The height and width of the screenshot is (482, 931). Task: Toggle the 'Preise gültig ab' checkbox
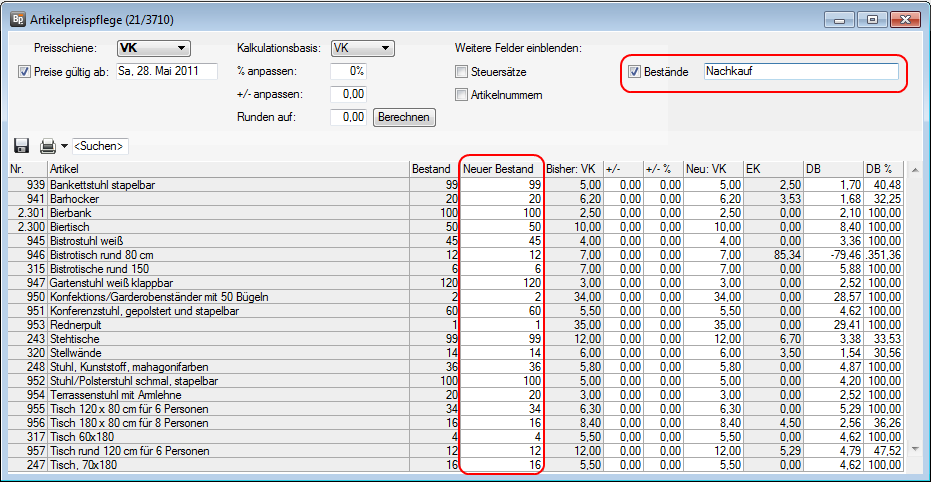[x=25, y=71]
